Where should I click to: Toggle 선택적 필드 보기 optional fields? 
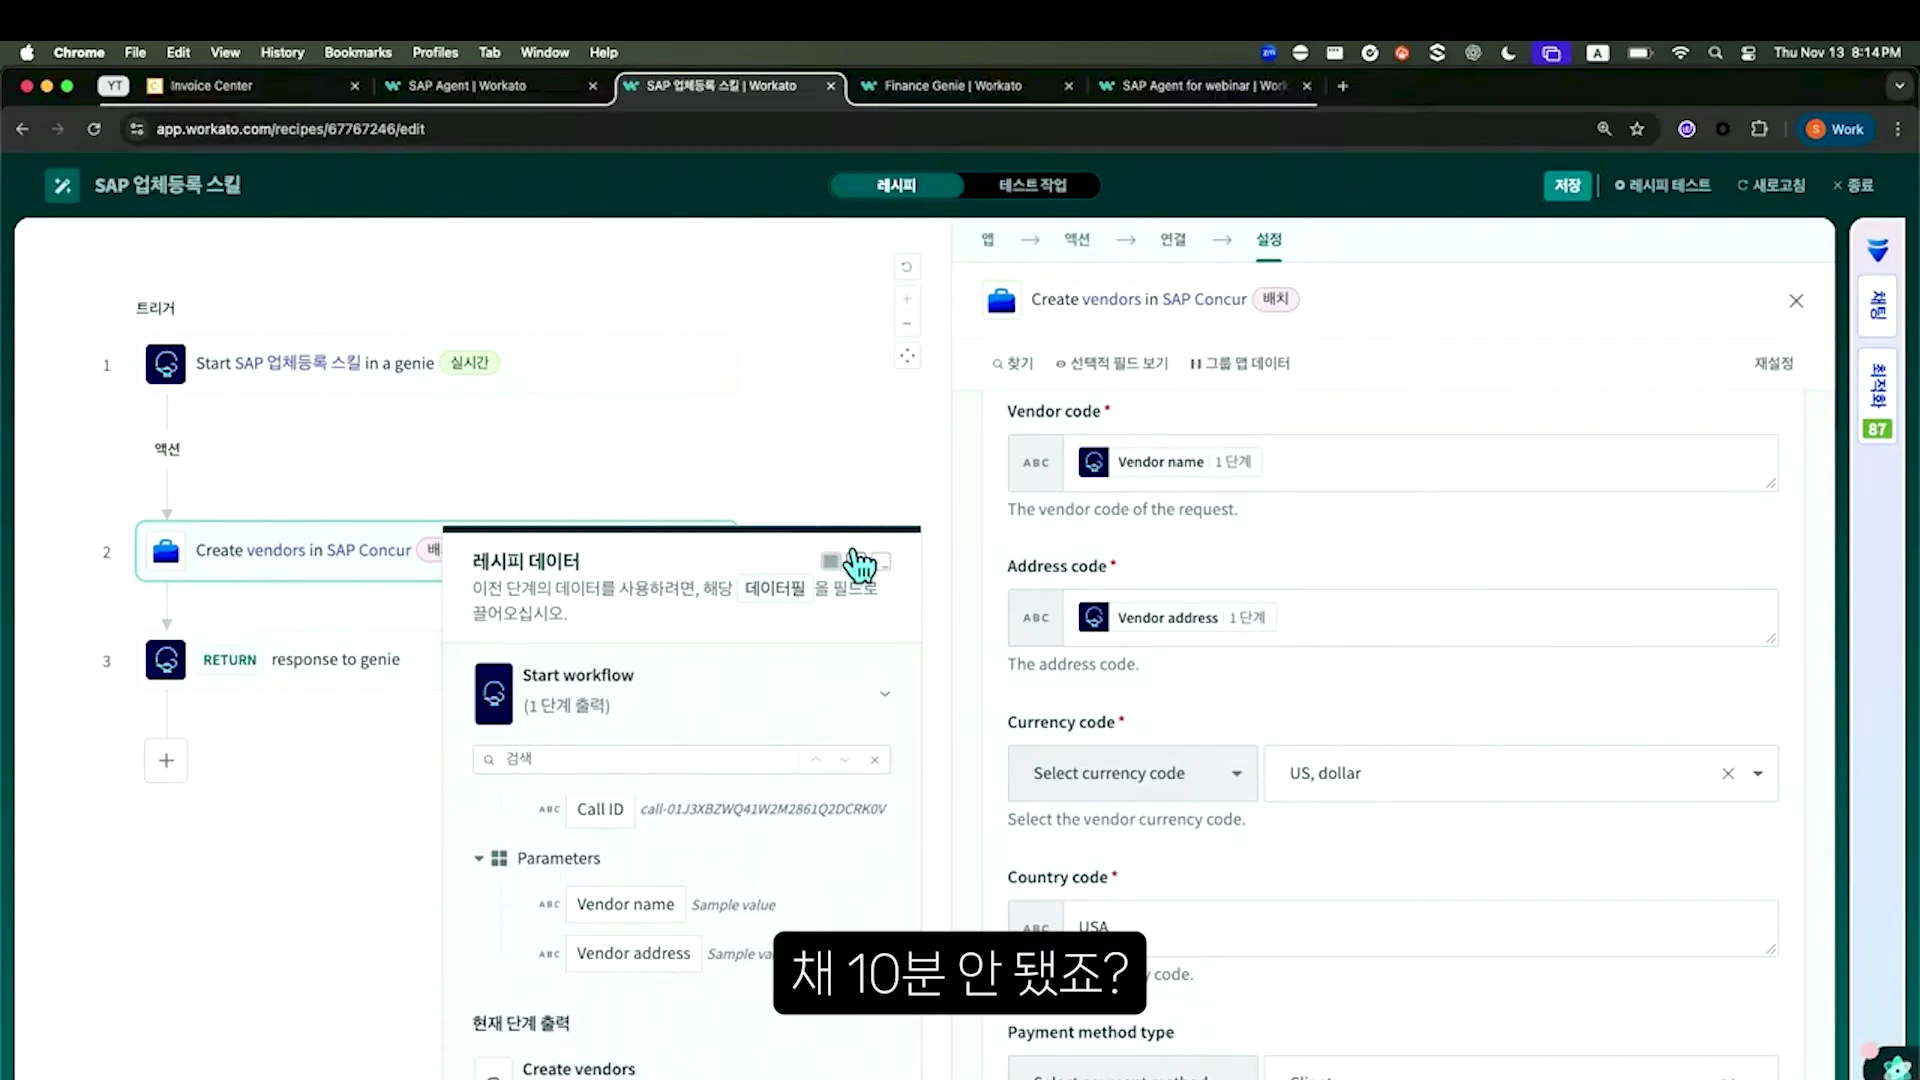click(x=1112, y=364)
